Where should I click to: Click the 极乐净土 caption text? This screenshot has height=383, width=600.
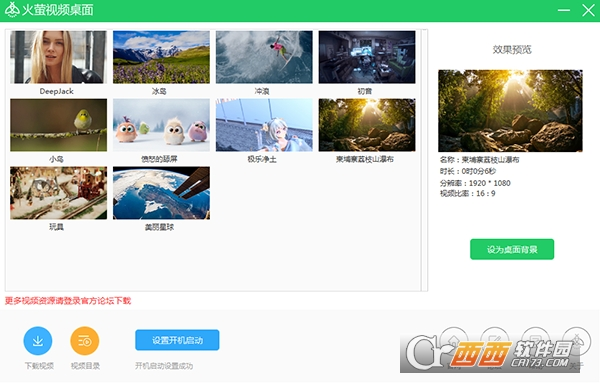click(x=262, y=159)
